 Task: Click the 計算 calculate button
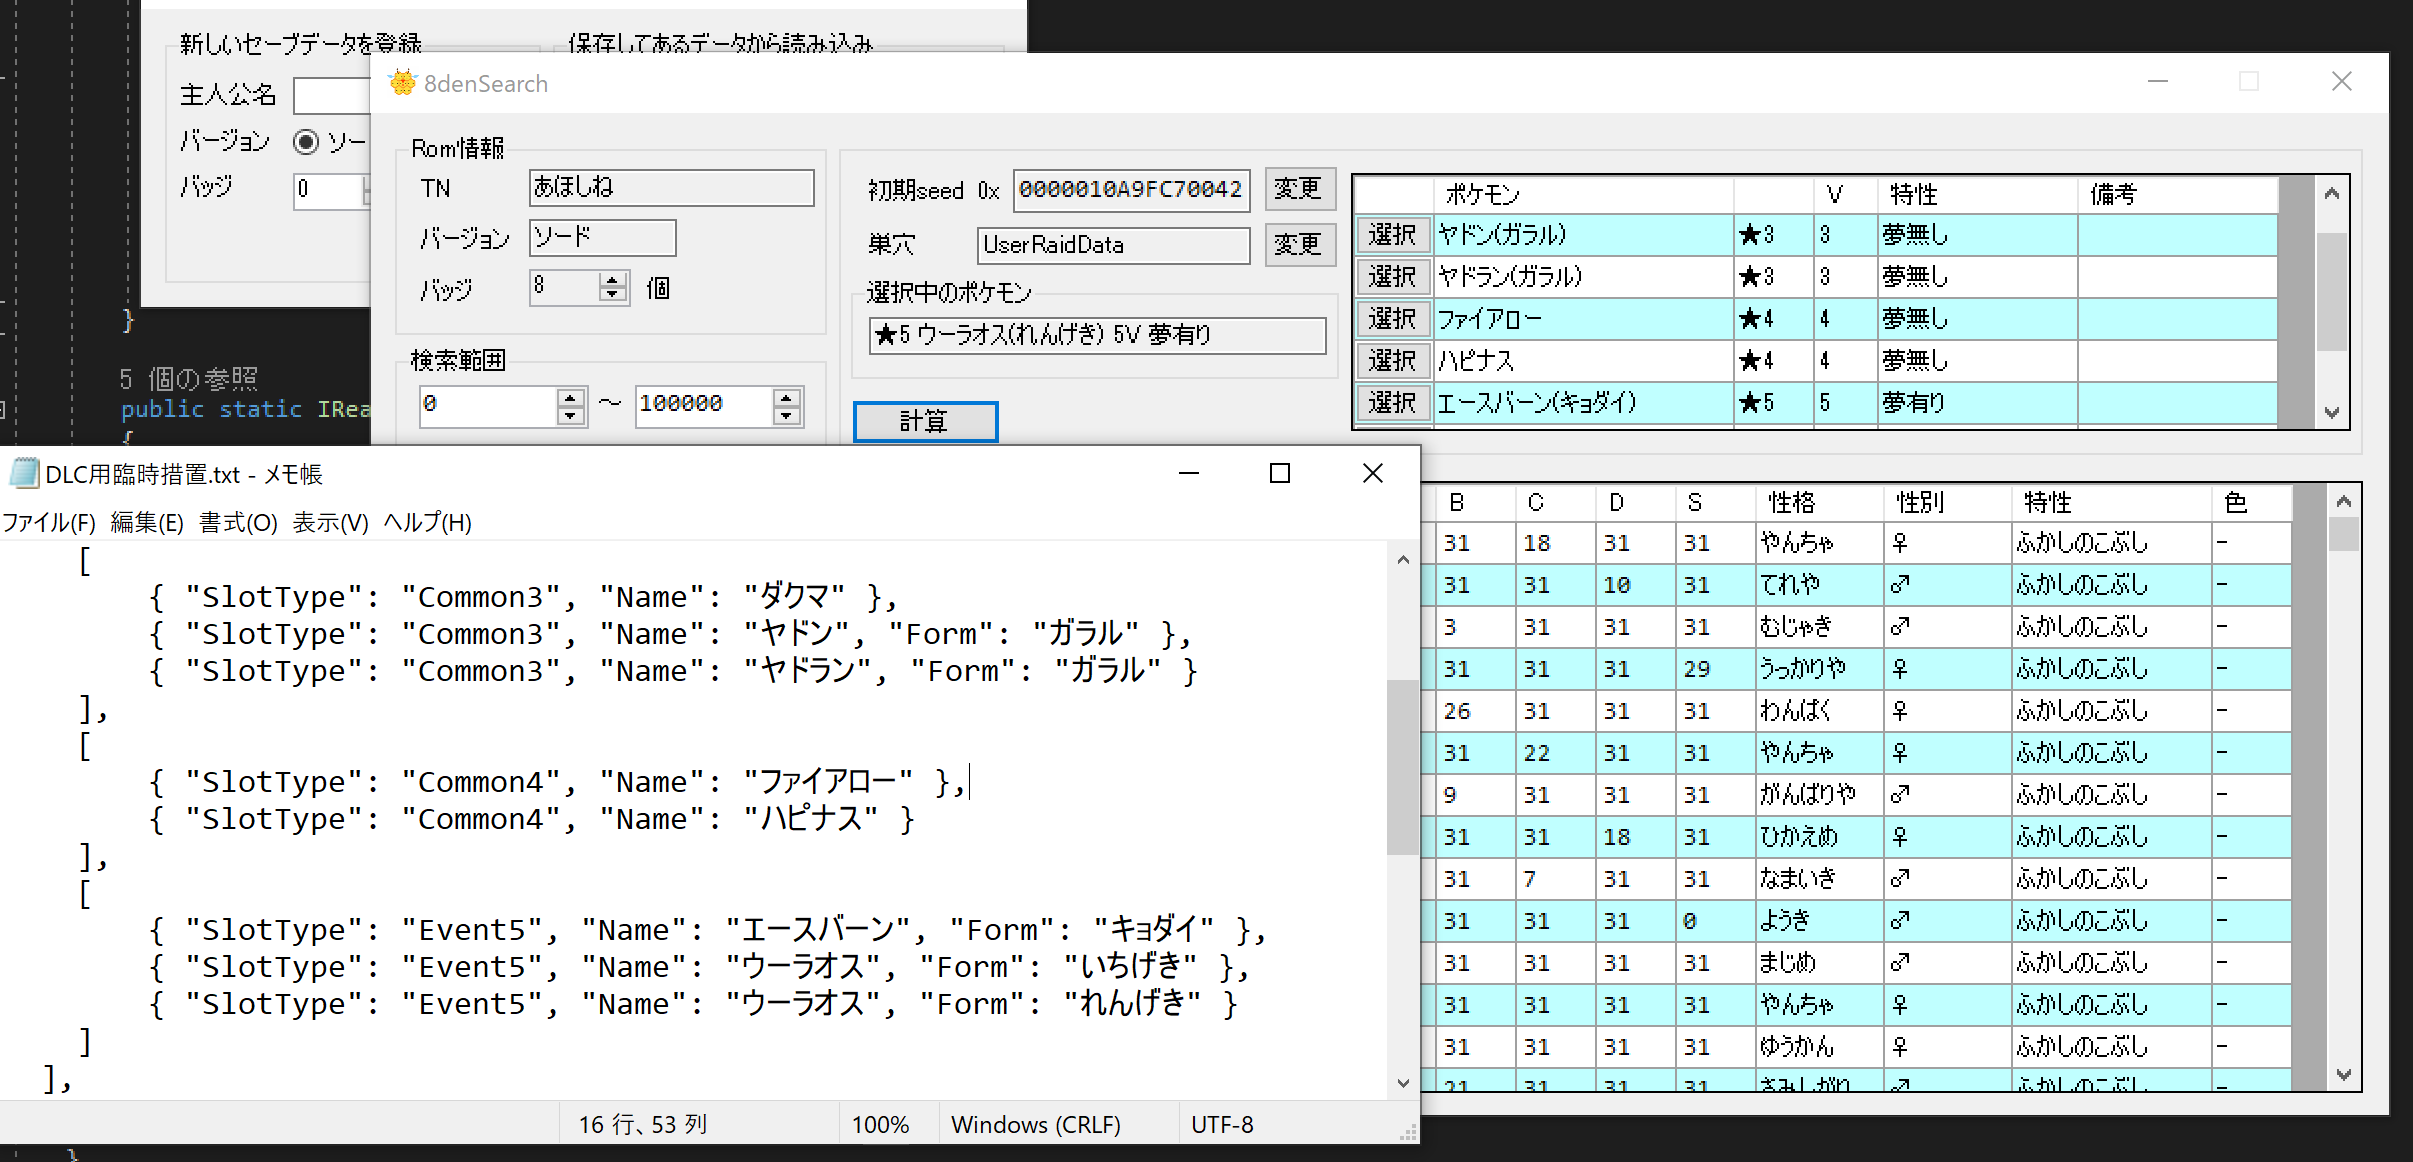pos(925,421)
